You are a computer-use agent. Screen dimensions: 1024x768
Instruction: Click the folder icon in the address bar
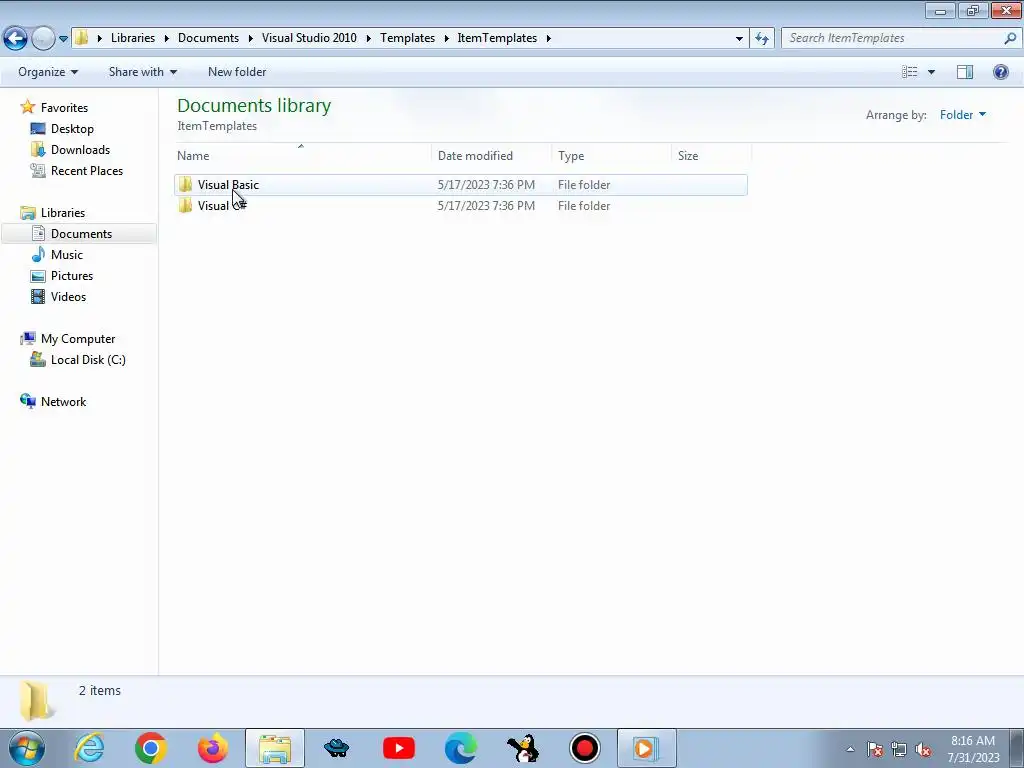82,38
